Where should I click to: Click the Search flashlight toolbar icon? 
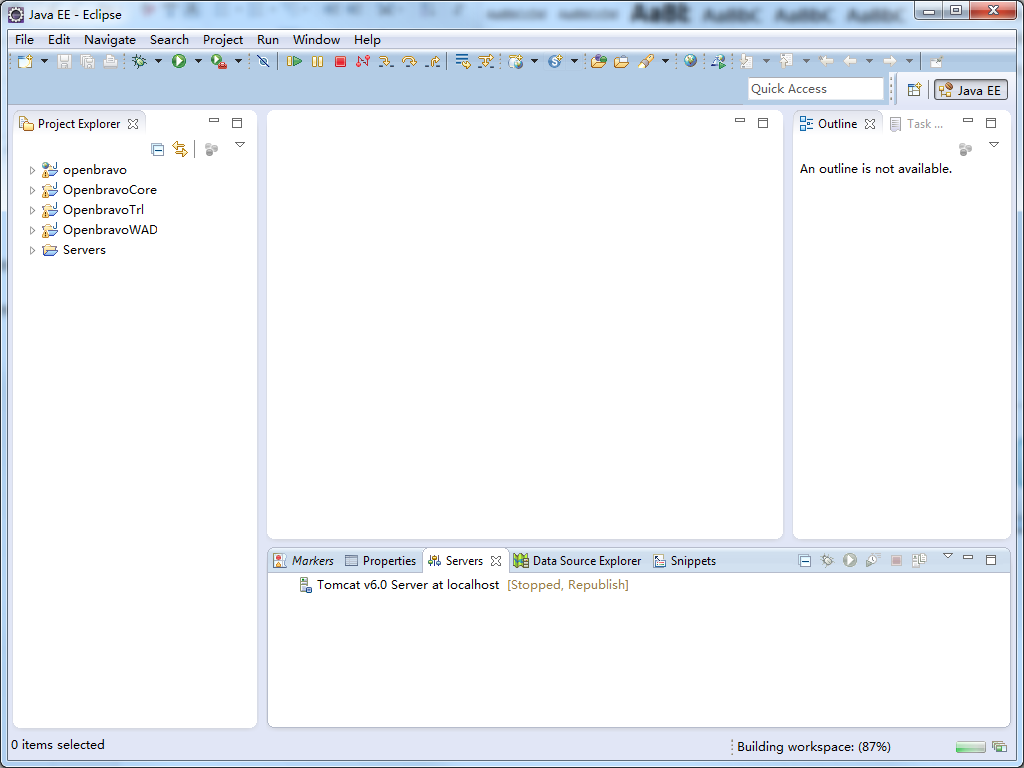pos(646,61)
